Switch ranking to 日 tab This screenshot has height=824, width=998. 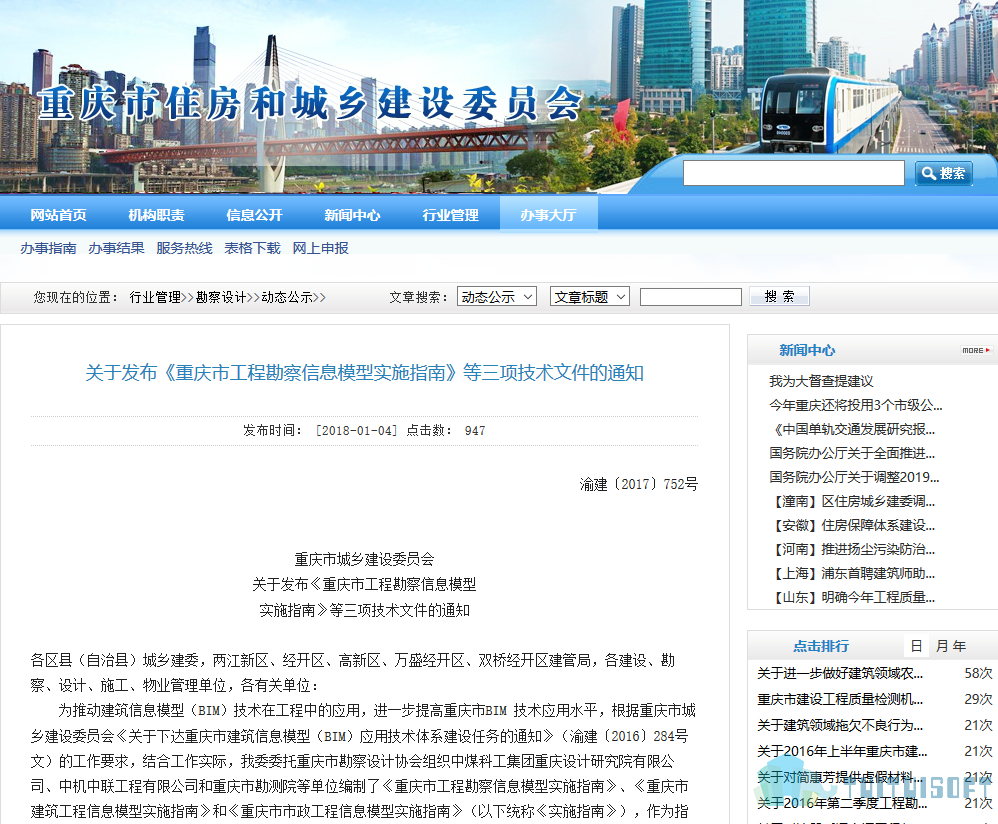click(917, 646)
